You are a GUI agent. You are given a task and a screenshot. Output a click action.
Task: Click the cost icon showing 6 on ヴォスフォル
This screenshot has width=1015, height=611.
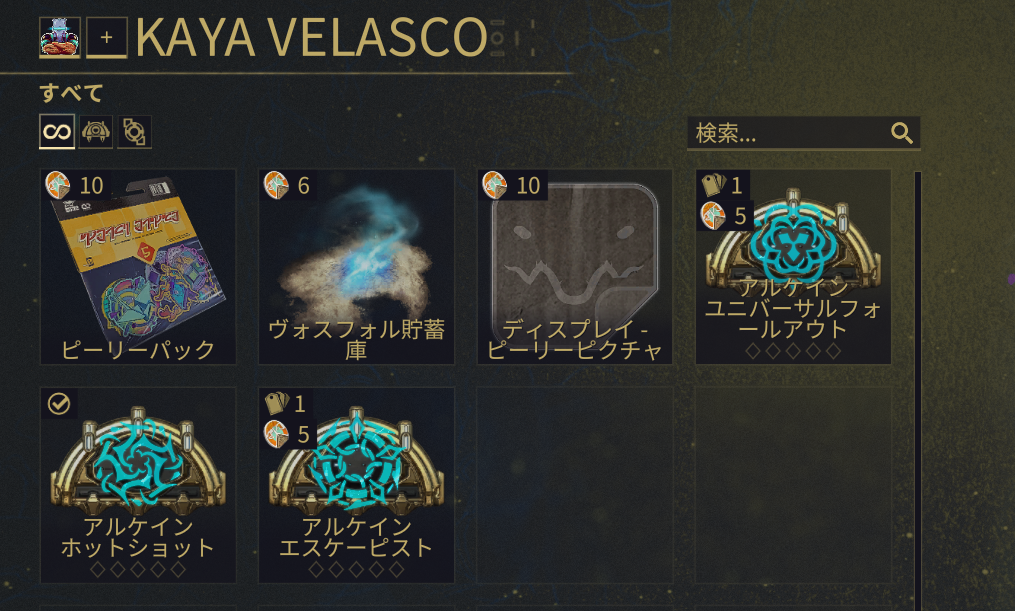tap(276, 185)
